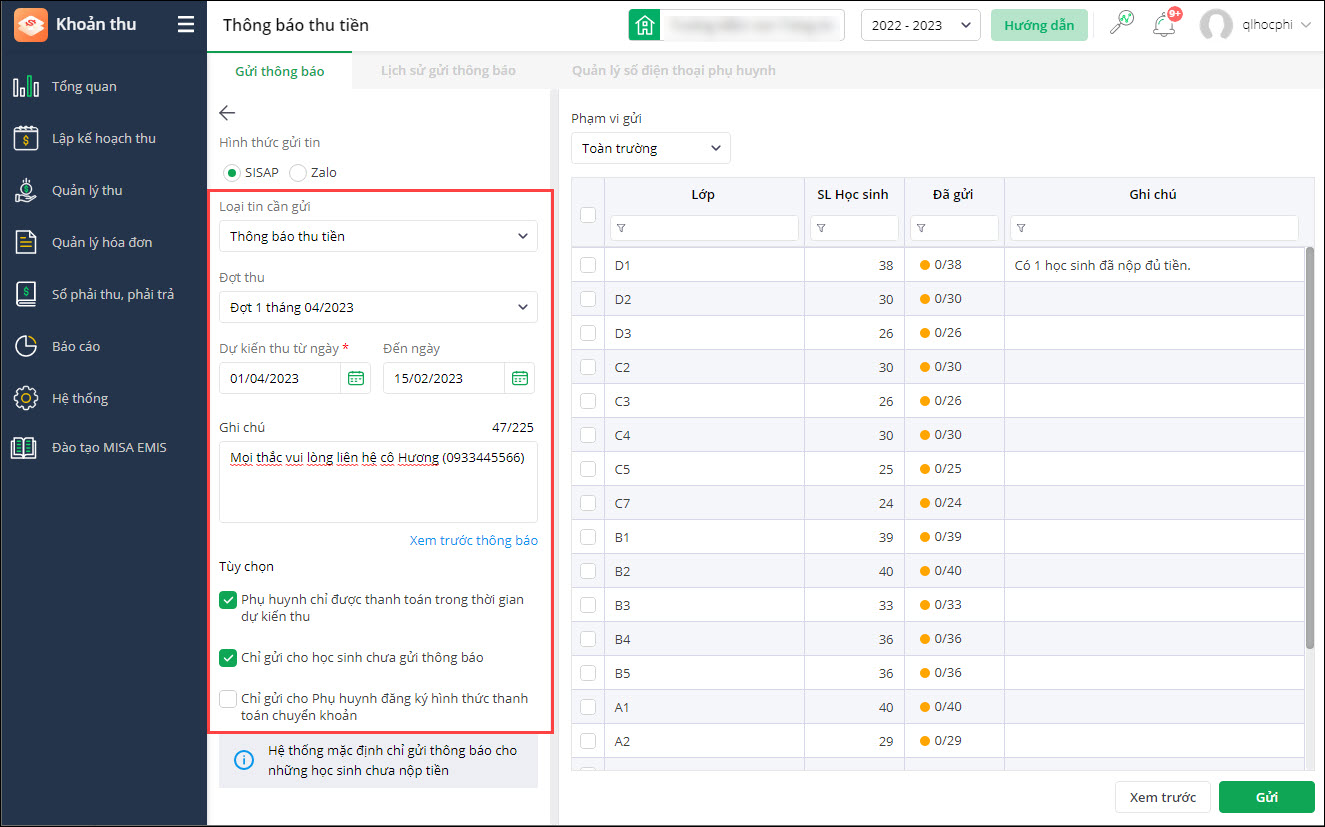Click the Lớp column filter input
Image resolution: width=1325 pixels, height=827 pixels.
click(x=704, y=228)
